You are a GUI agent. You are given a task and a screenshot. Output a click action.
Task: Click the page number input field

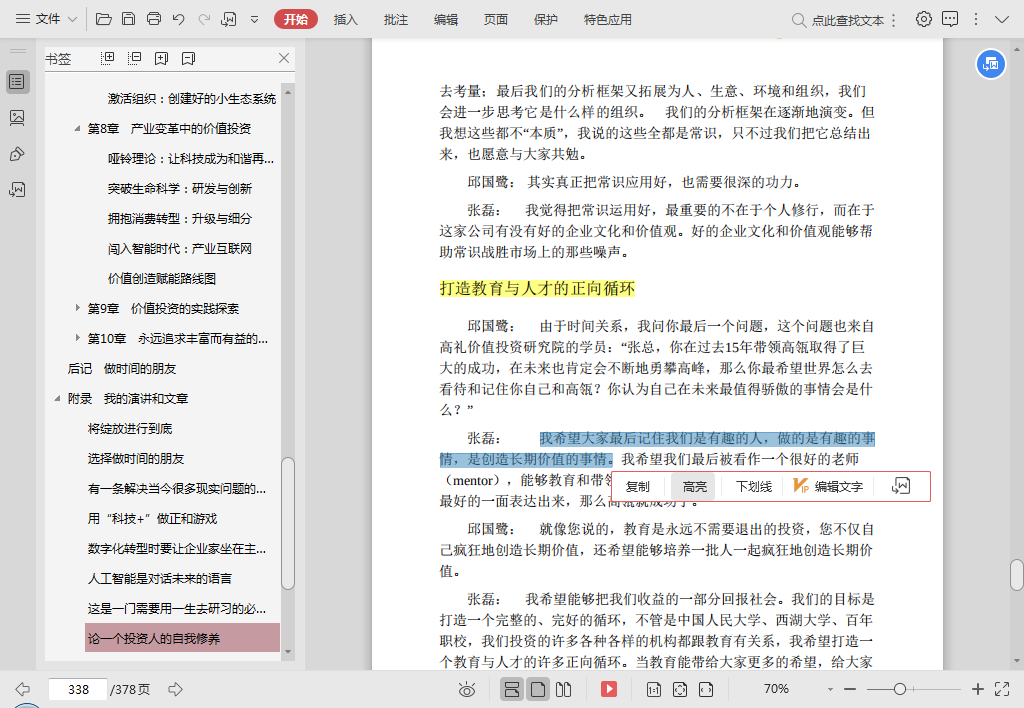78,689
